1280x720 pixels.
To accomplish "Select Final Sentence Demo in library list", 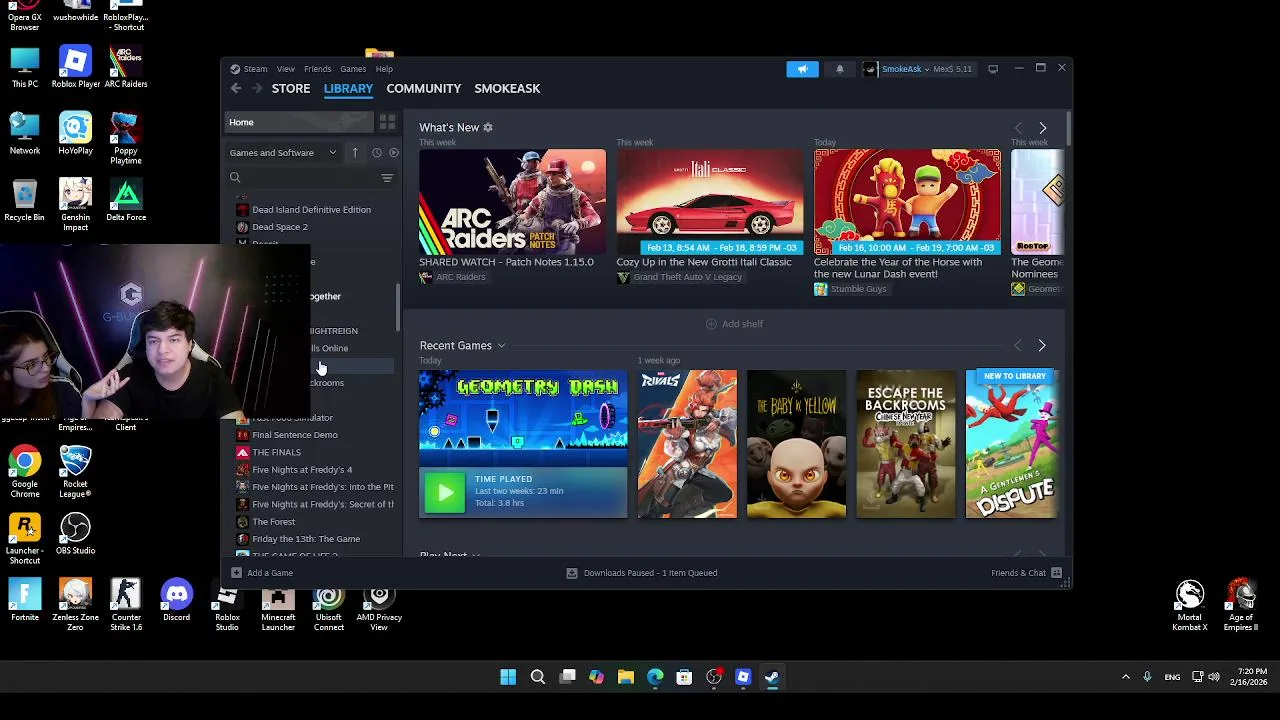I will (295, 435).
